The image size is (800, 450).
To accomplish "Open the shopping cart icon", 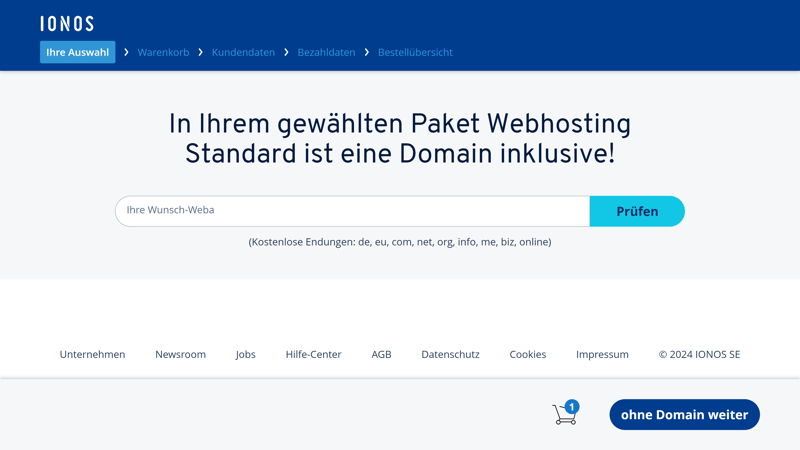I will coord(564,415).
